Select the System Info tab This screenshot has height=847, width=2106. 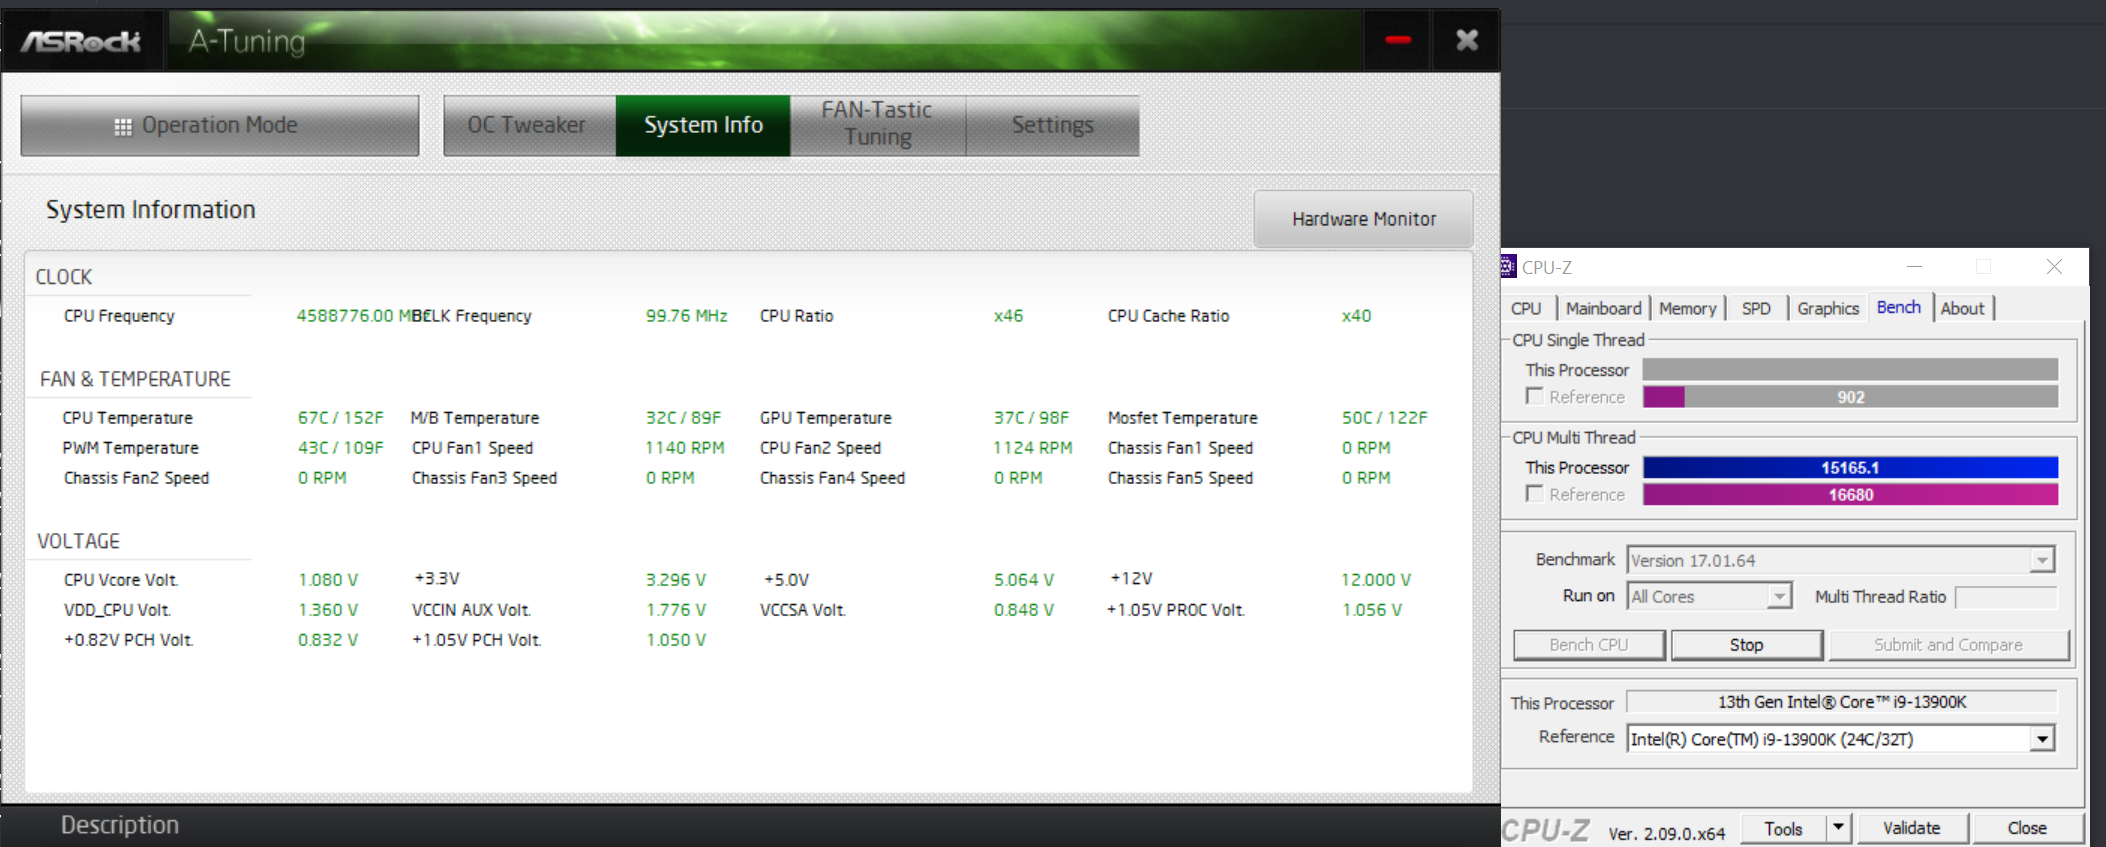pyautogui.click(x=703, y=125)
